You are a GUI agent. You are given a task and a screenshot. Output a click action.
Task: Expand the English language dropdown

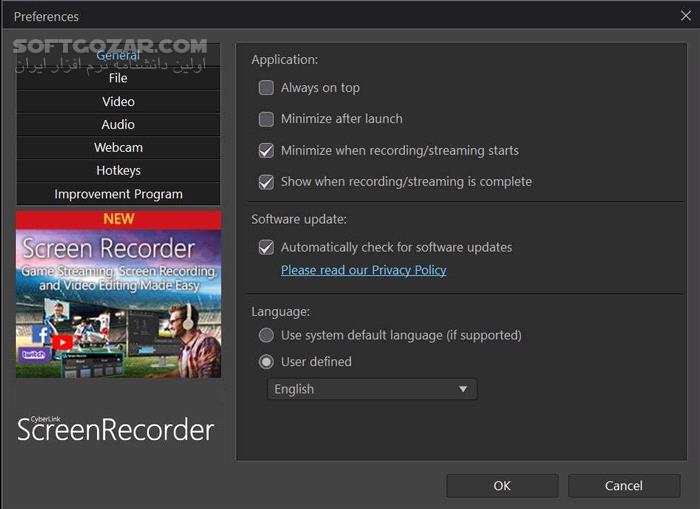372,389
